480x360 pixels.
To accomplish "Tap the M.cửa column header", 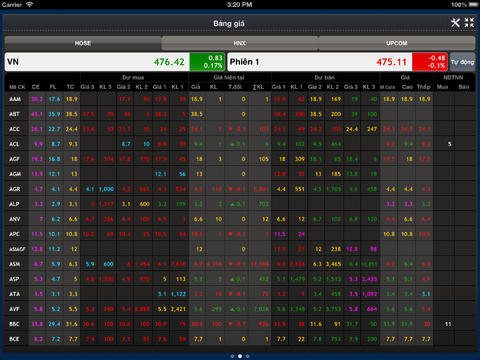I will [x=388, y=87].
